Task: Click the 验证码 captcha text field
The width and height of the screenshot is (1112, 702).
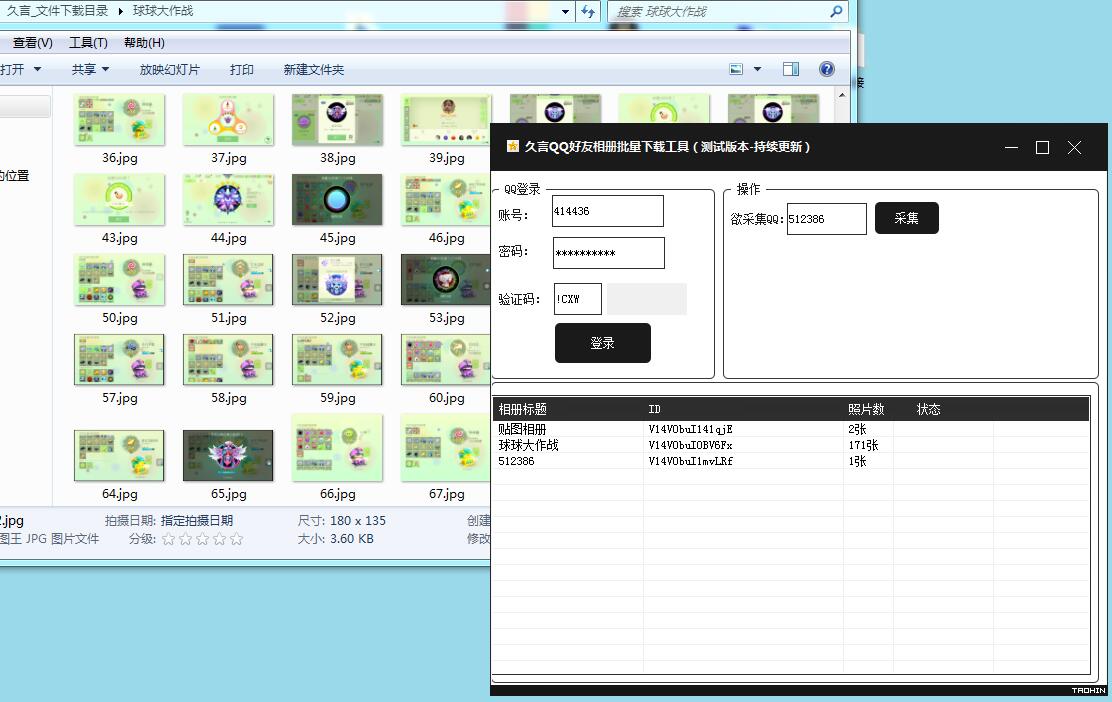Action: [578, 299]
